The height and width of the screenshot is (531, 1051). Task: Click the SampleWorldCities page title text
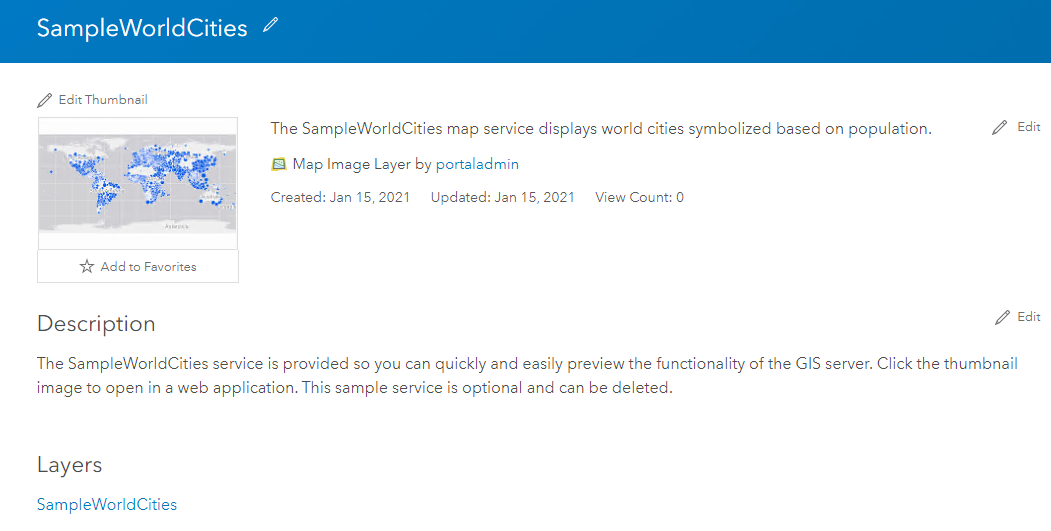click(x=142, y=28)
